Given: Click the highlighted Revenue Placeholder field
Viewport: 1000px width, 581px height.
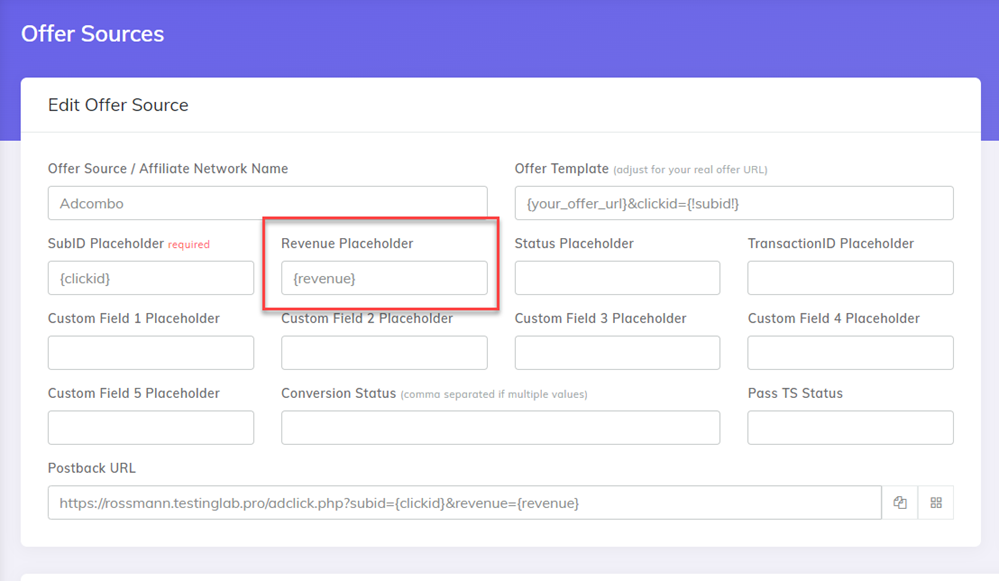Looking at the screenshot, I should 384,278.
